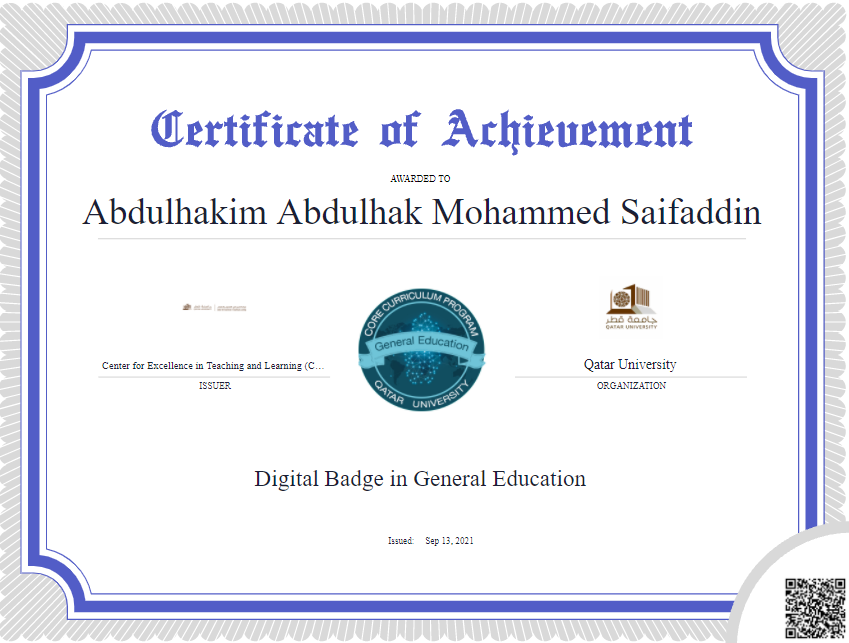Click the 'Qatar University' organization name
Viewport: 849px width, 643px height.
coord(630,365)
